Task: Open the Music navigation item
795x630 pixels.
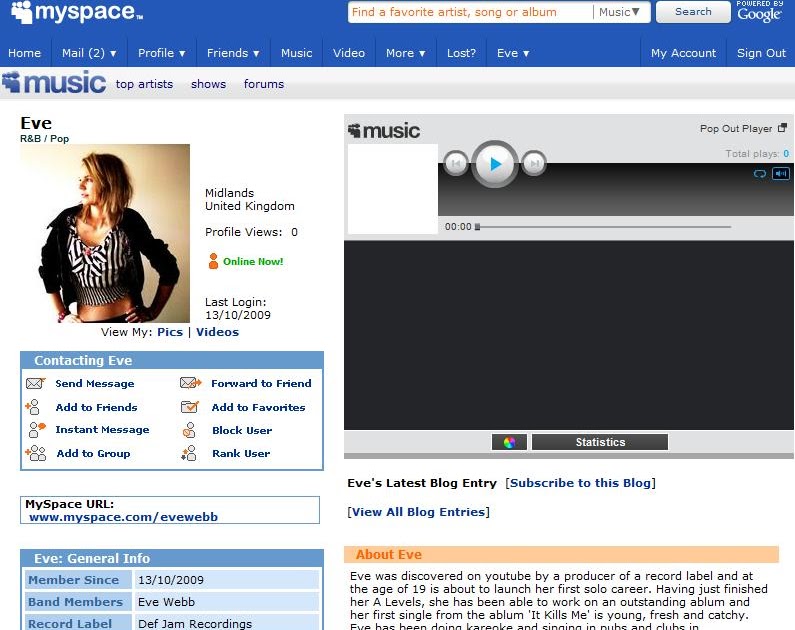Action: [297, 53]
